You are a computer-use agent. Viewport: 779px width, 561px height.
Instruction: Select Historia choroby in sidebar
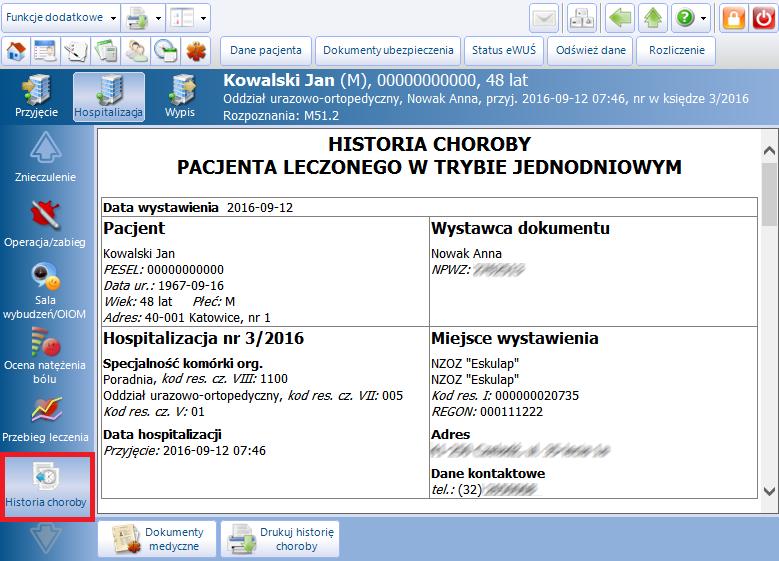point(46,485)
